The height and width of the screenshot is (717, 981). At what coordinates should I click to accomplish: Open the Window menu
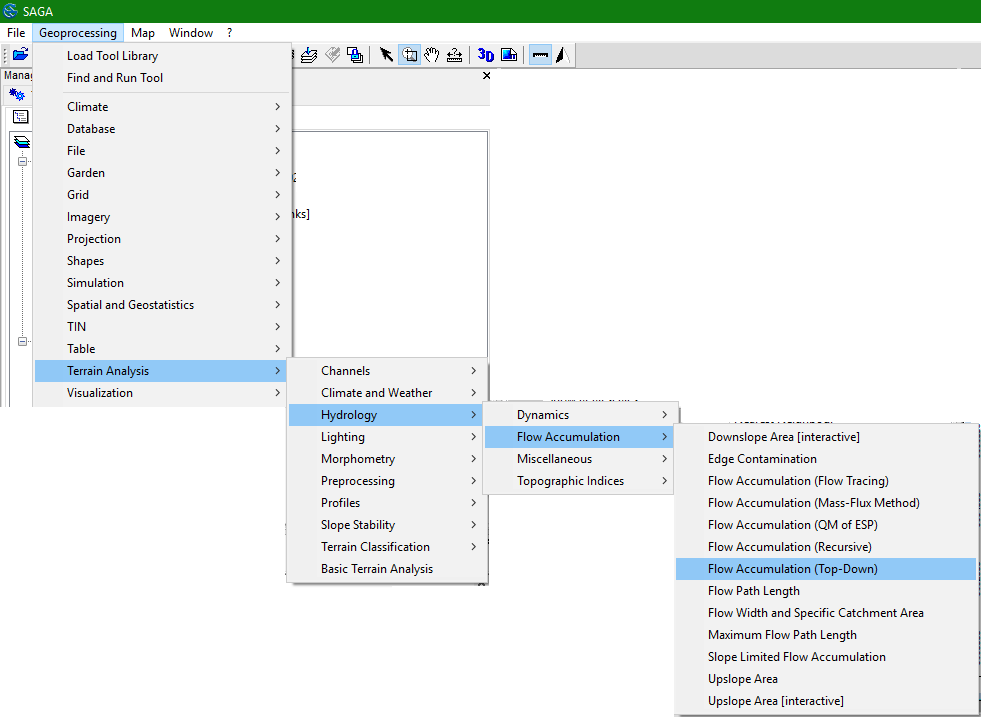[191, 33]
